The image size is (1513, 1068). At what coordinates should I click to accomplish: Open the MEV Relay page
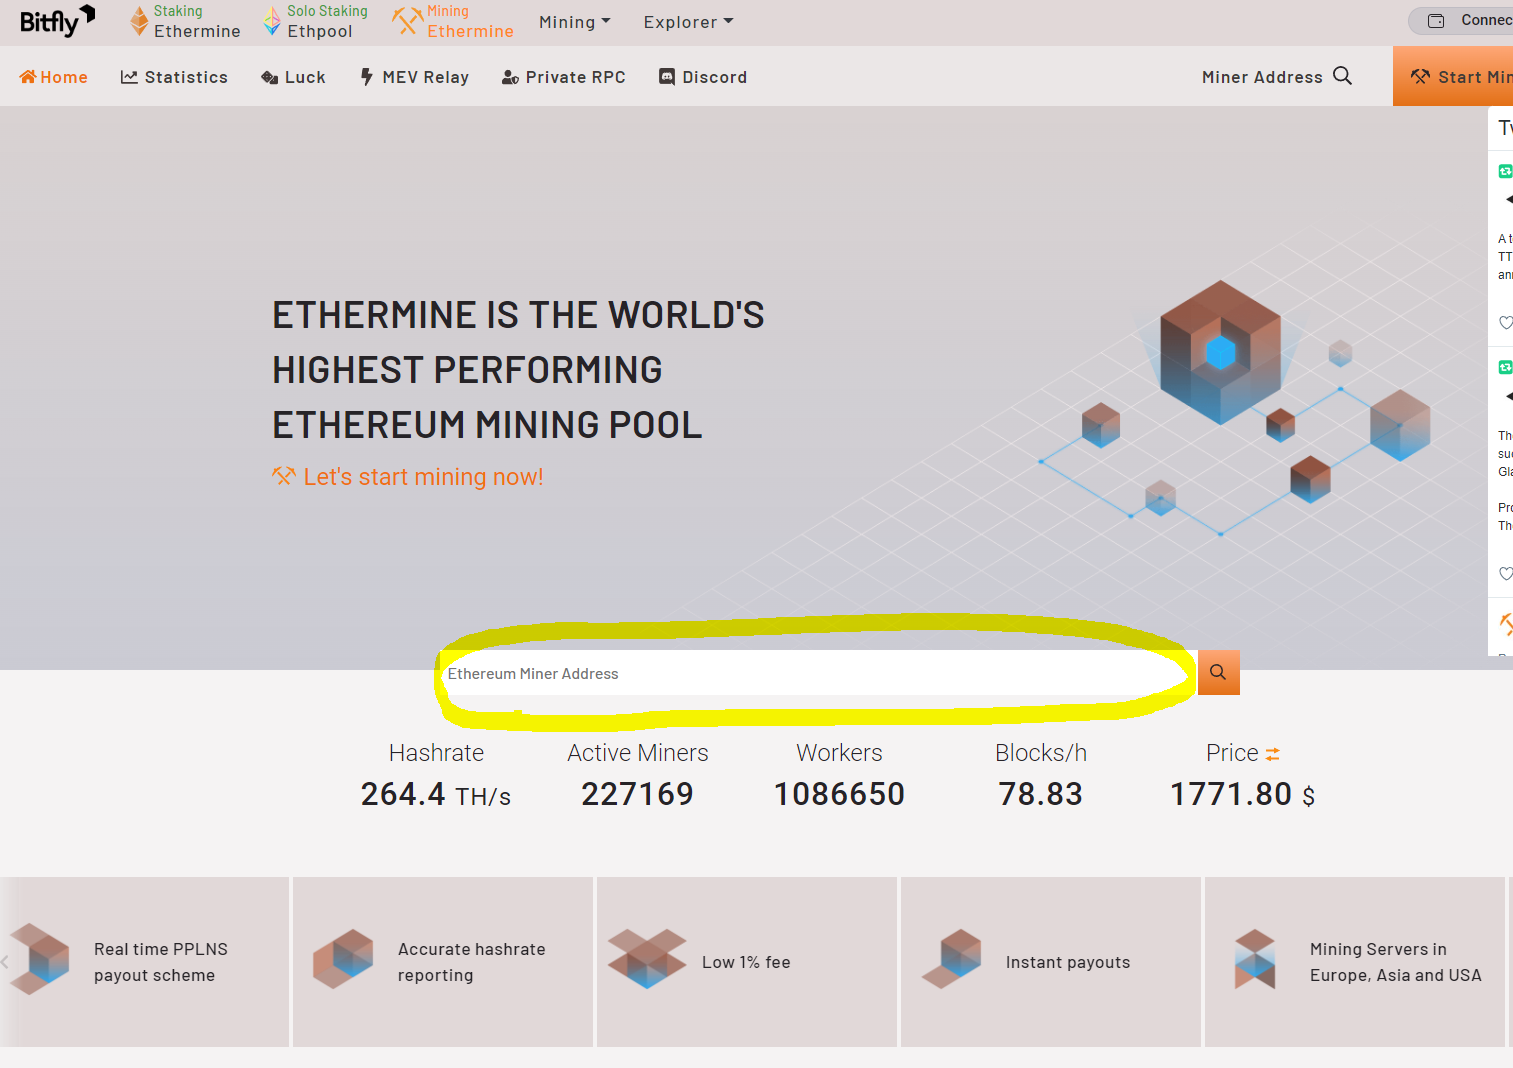pyautogui.click(x=414, y=77)
